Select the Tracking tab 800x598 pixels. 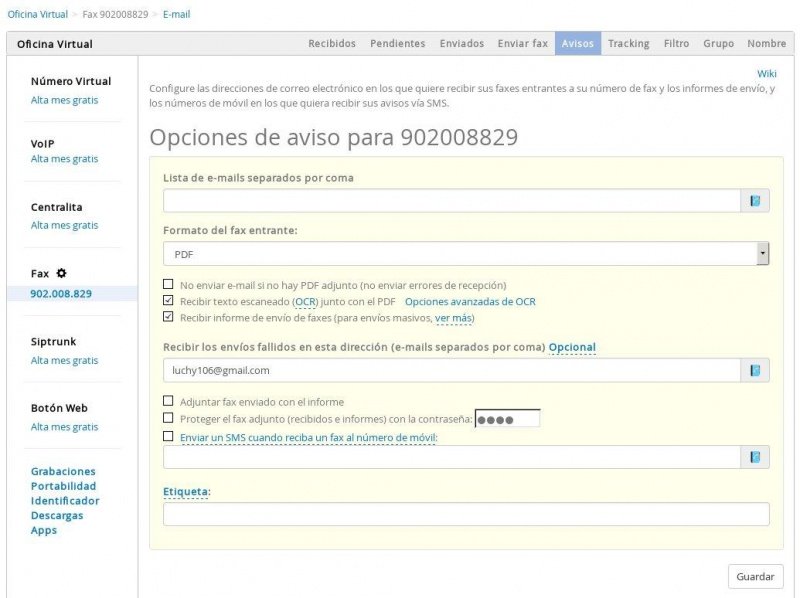point(630,43)
